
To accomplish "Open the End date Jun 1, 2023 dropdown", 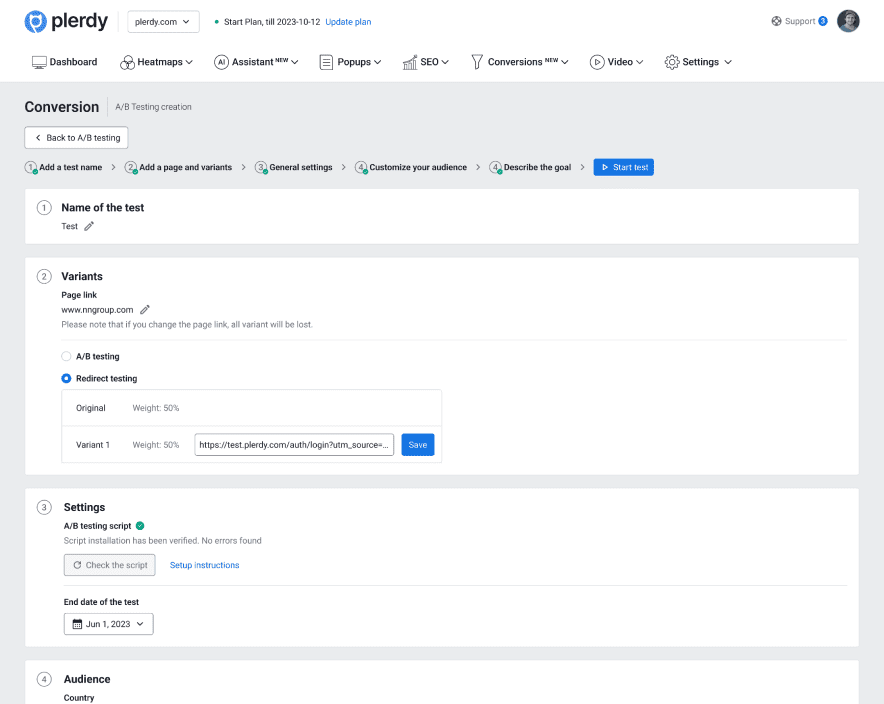I will tap(109, 624).
